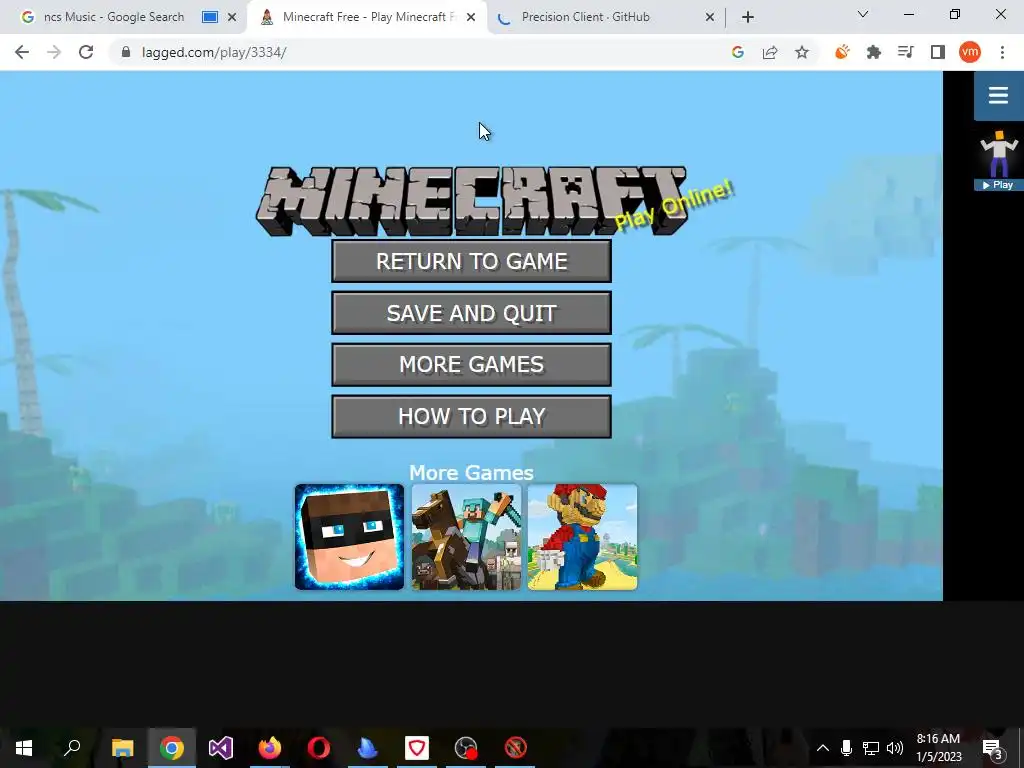Click Save and Quit button
The height and width of the screenshot is (768, 1024).
(x=472, y=313)
